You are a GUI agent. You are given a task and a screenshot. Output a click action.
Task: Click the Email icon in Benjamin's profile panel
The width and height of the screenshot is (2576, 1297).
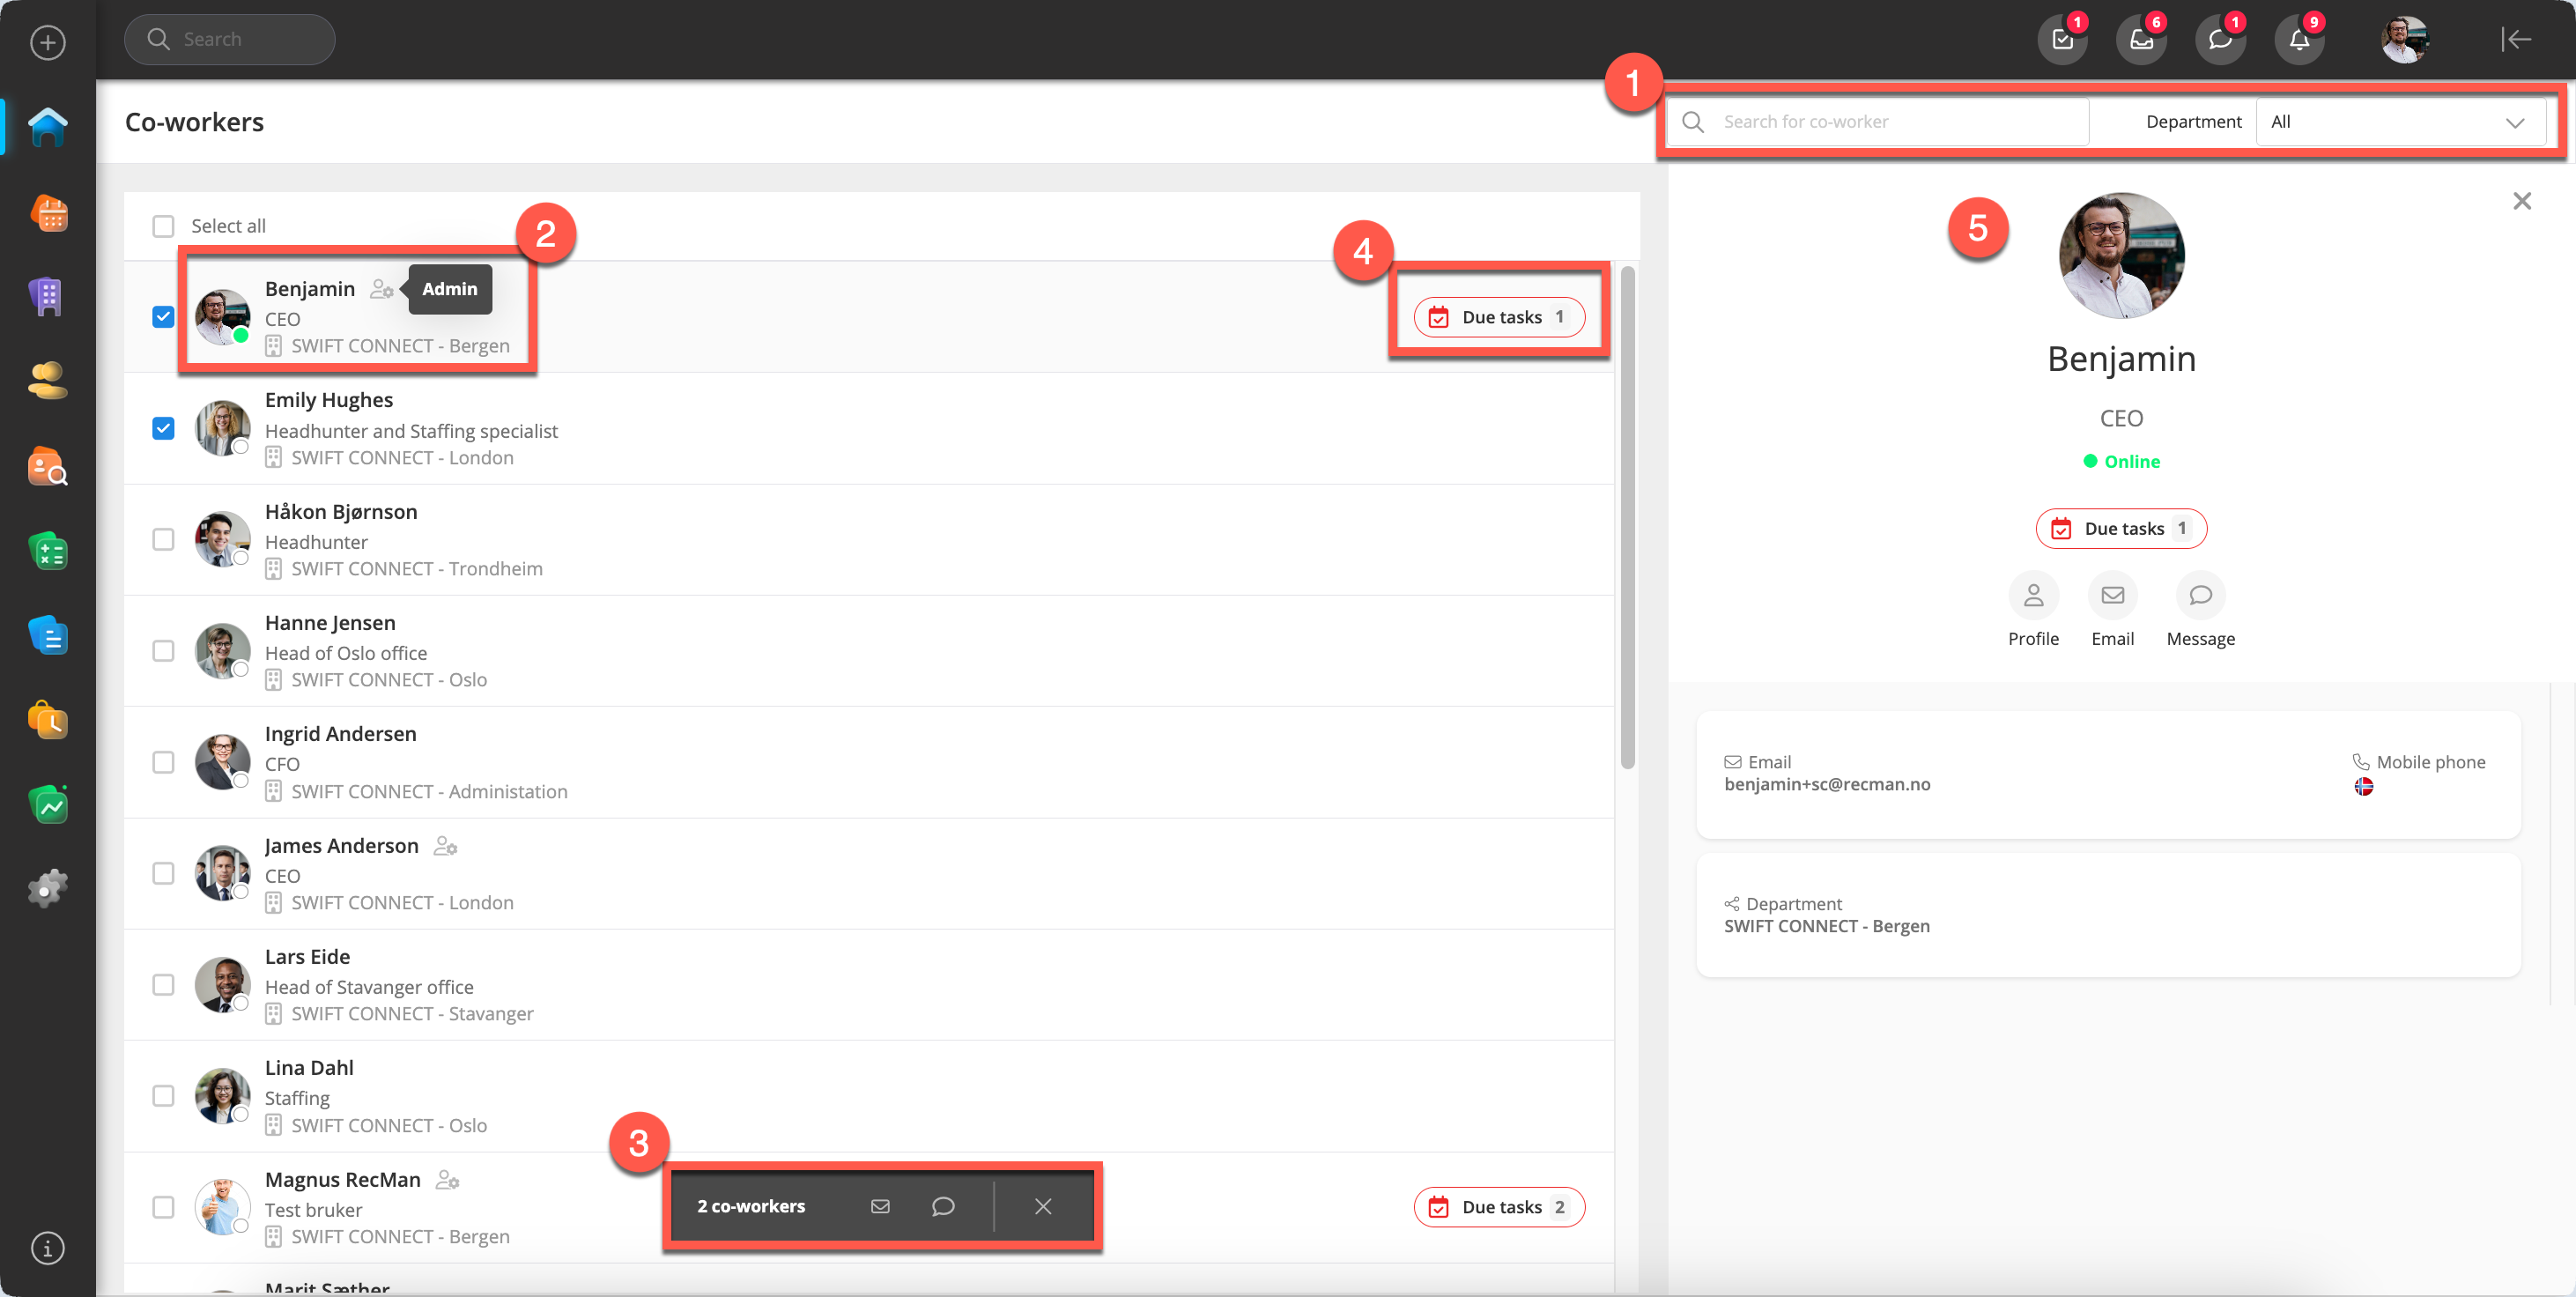pyautogui.click(x=2111, y=596)
